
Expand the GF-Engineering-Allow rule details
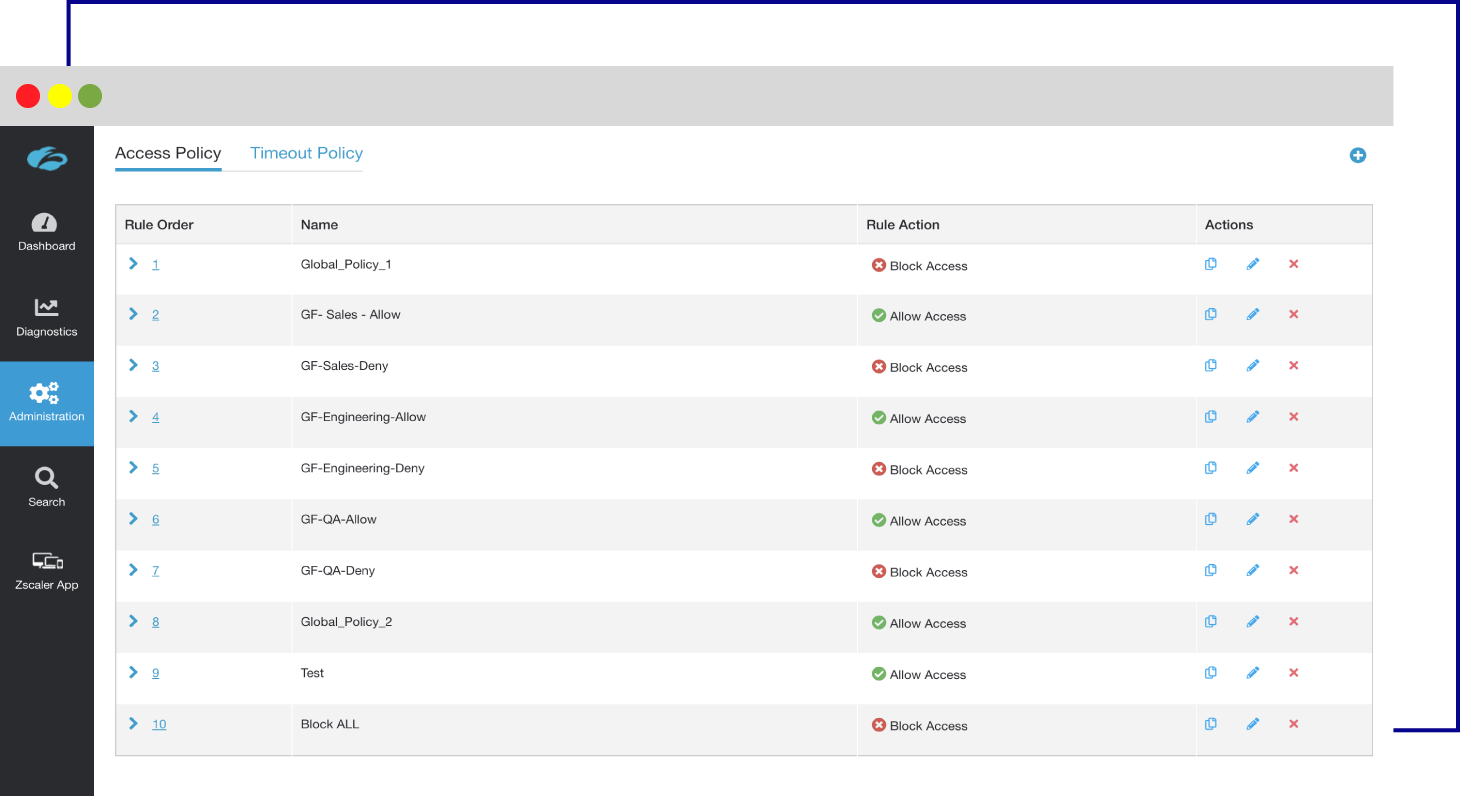[x=132, y=416]
